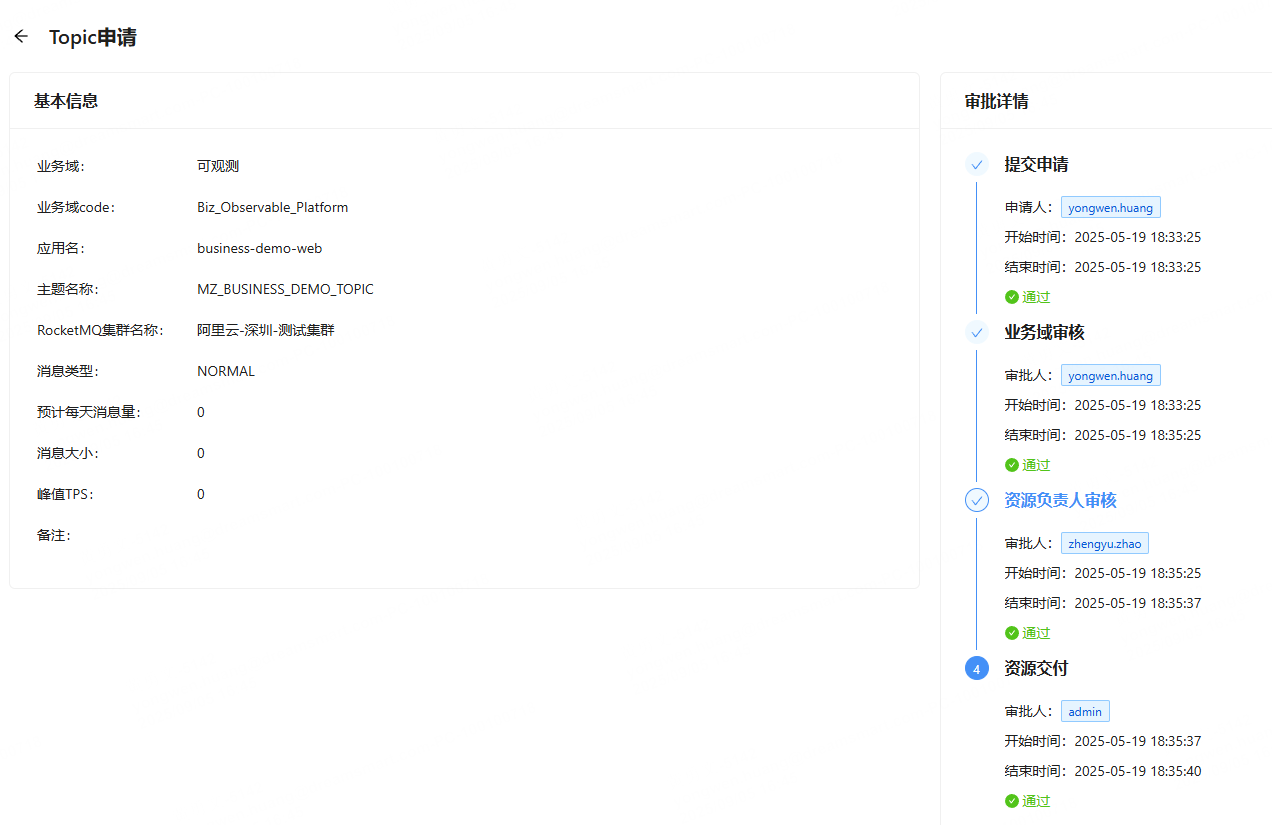Click the checkmark step icon for 资源负责人审核
The height and width of the screenshot is (825, 1272).
977,501
